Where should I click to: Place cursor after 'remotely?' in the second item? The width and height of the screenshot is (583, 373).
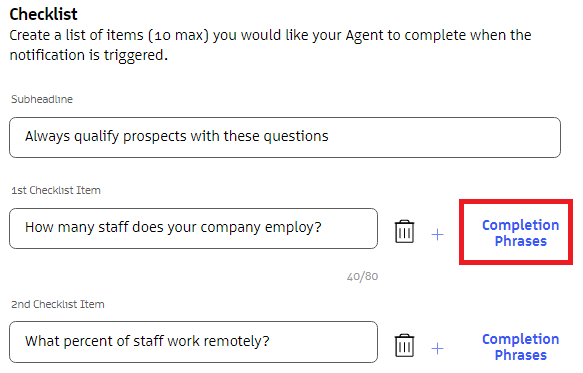pos(270,341)
